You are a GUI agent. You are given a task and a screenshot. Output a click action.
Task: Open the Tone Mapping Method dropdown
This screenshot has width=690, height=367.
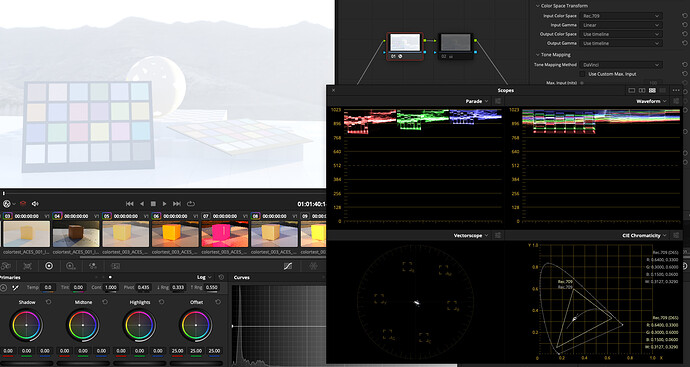point(621,65)
